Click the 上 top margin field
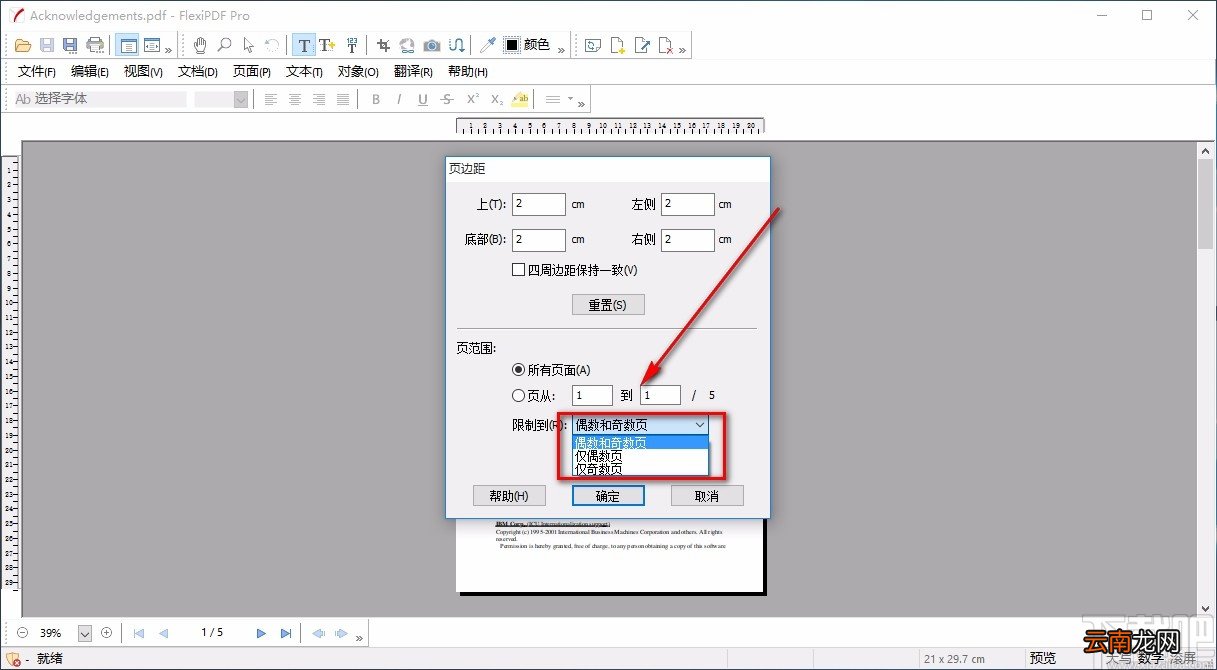Viewport: 1217px width, 670px height. coord(539,205)
